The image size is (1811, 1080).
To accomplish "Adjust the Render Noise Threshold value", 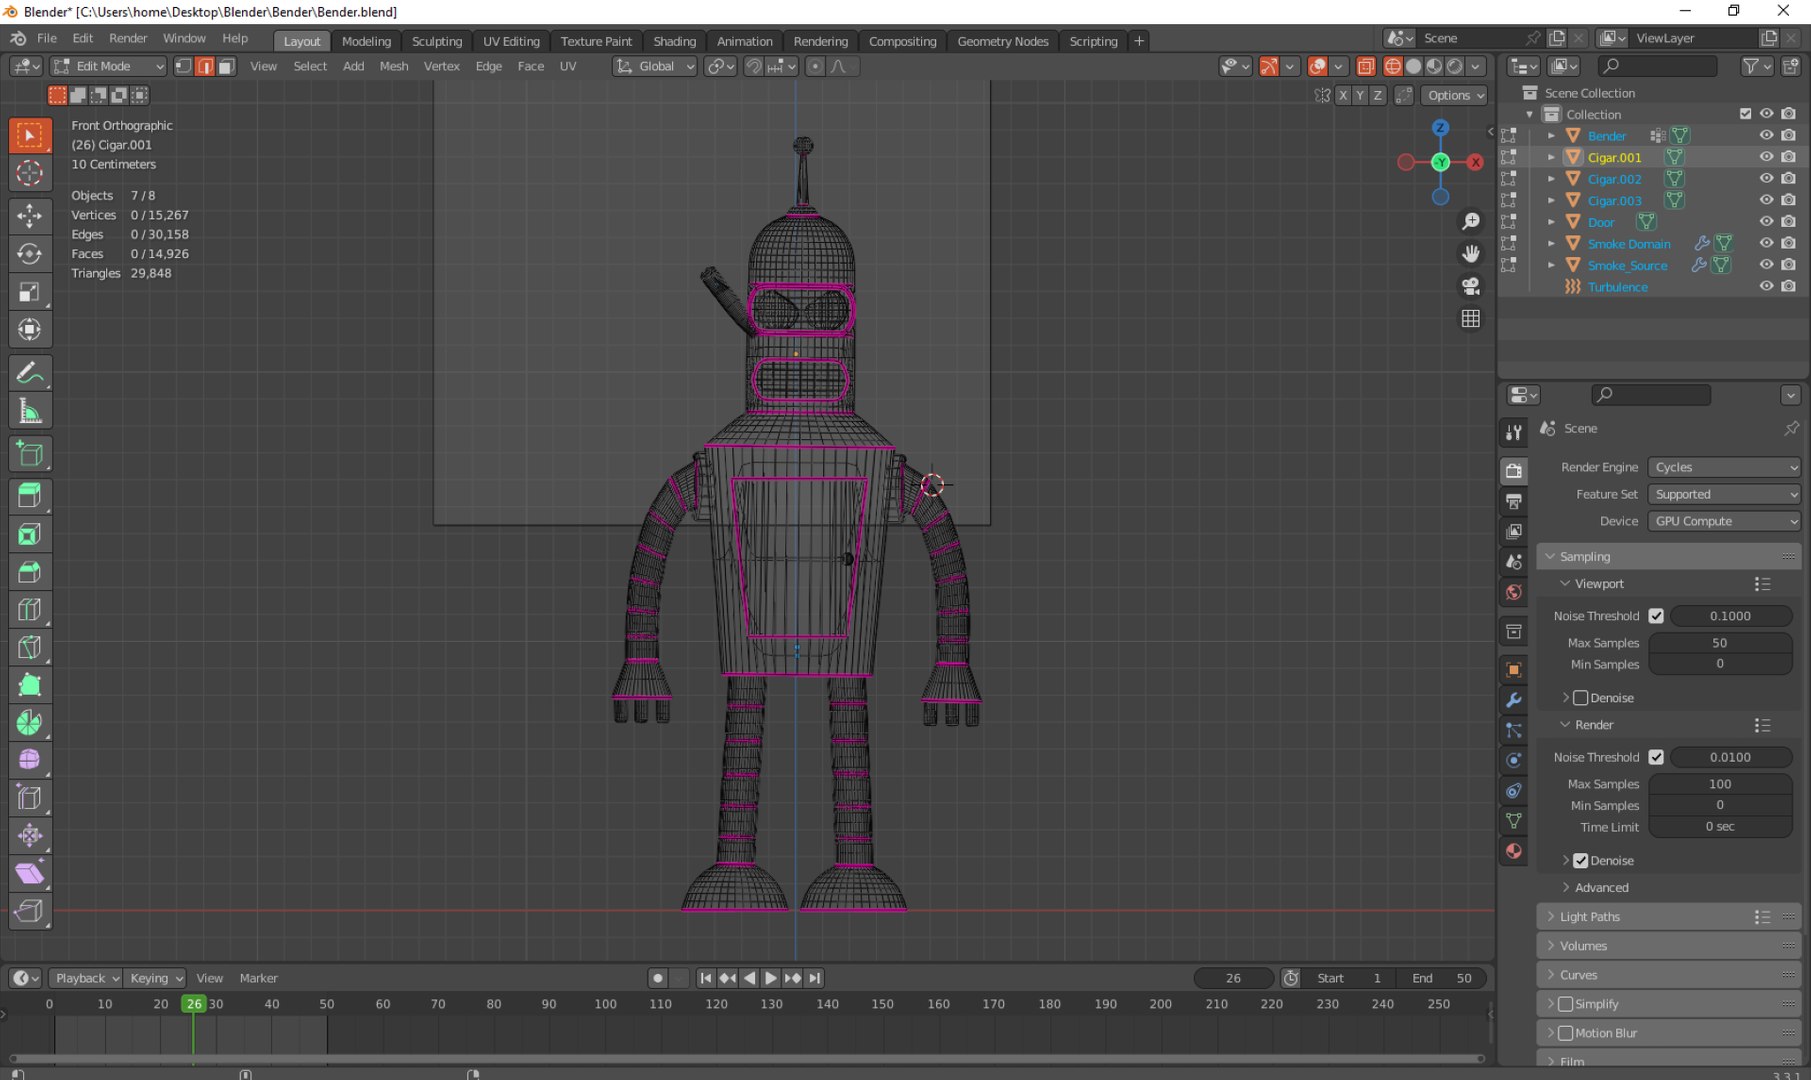I will pos(1730,757).
